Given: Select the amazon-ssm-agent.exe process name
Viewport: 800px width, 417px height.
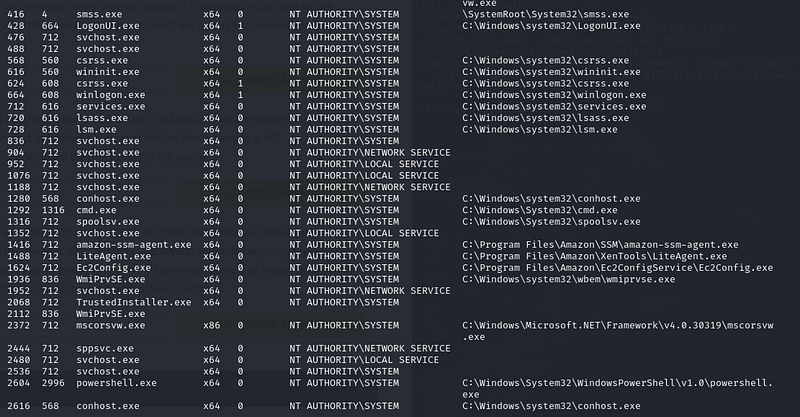Looking at the screenshot, I should pyautogui.click(x=134, y=244).
